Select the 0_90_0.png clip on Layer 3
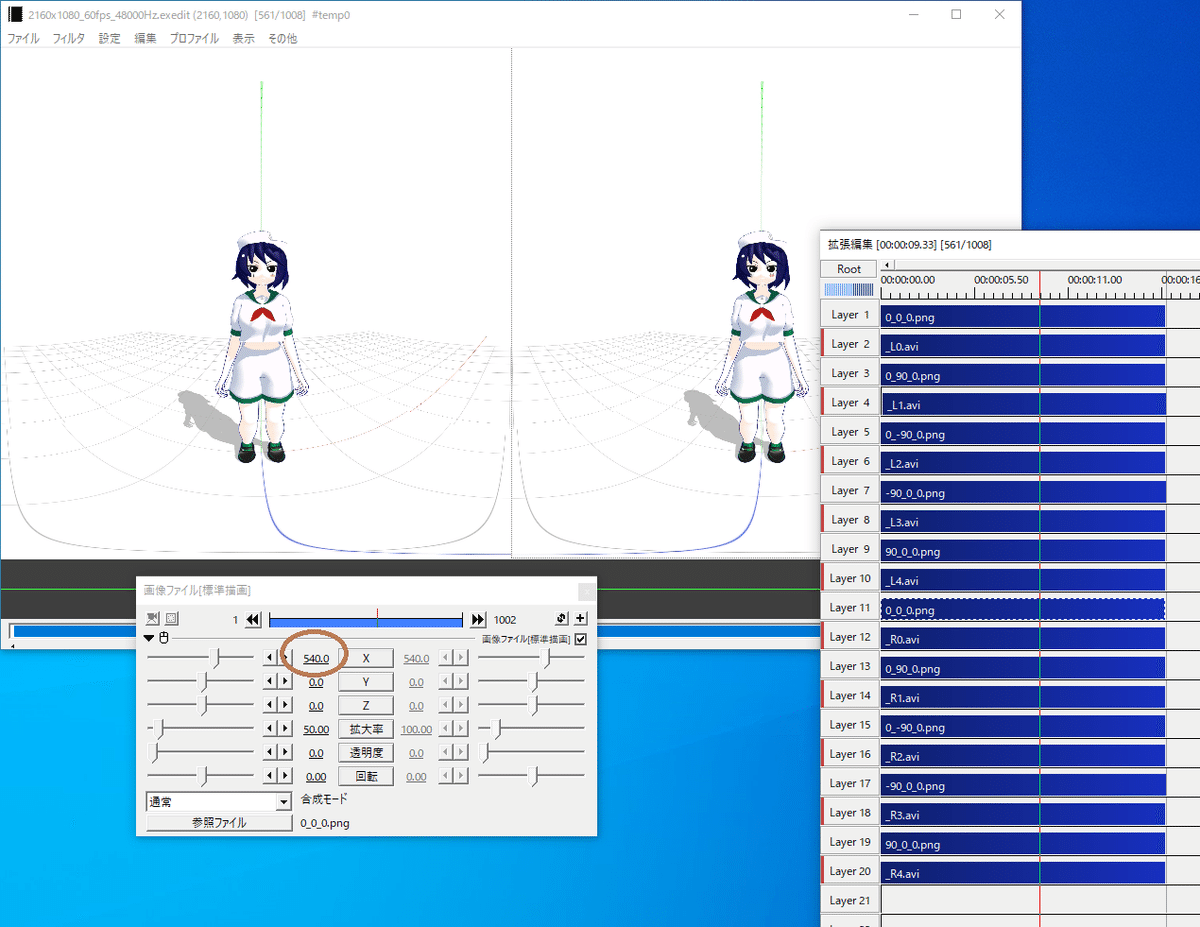 (1023, 375)
